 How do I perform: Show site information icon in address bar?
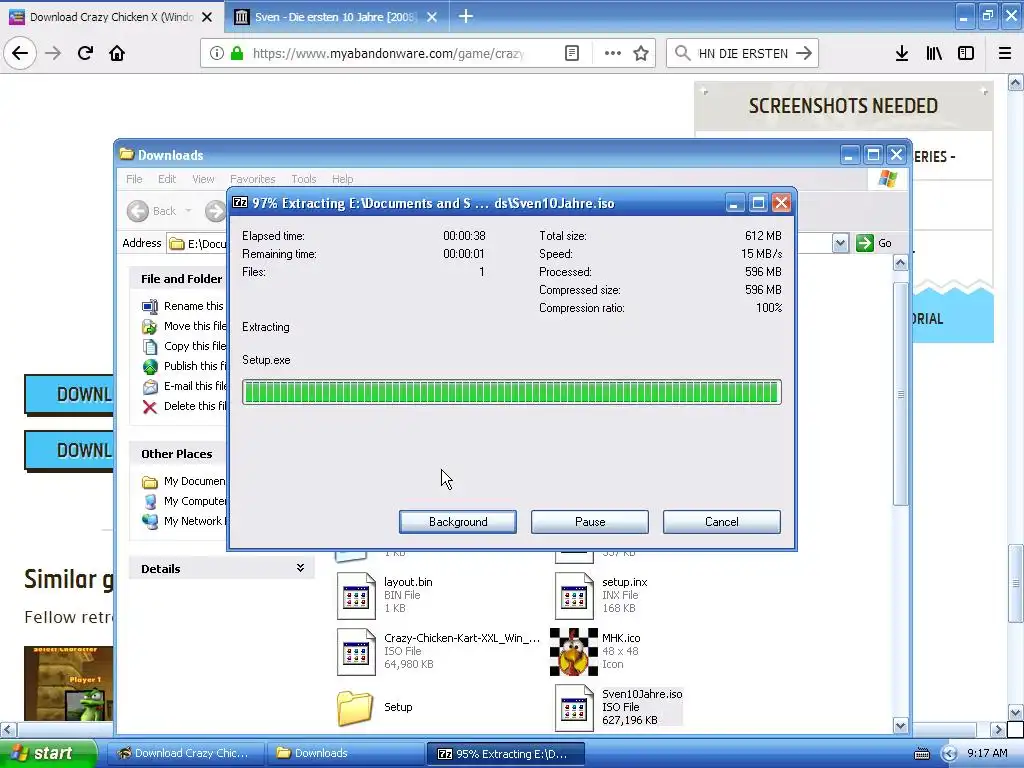coord(217,54)
